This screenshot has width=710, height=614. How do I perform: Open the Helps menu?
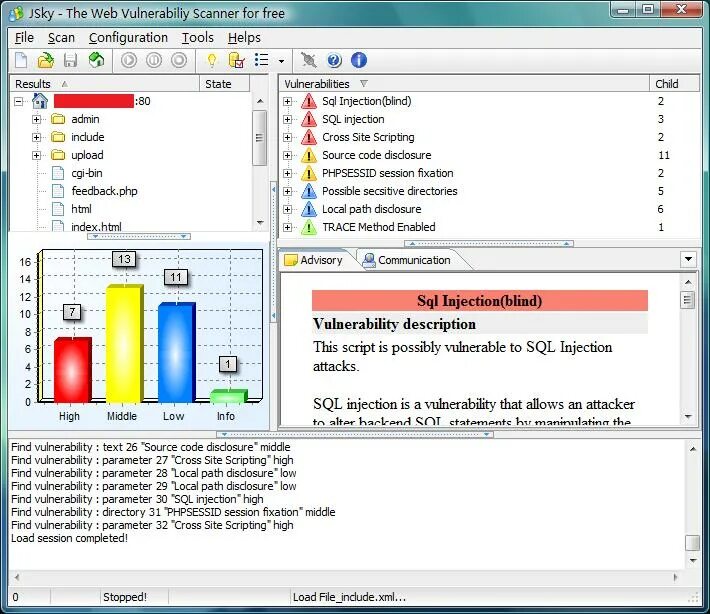[x=244, y=38]
